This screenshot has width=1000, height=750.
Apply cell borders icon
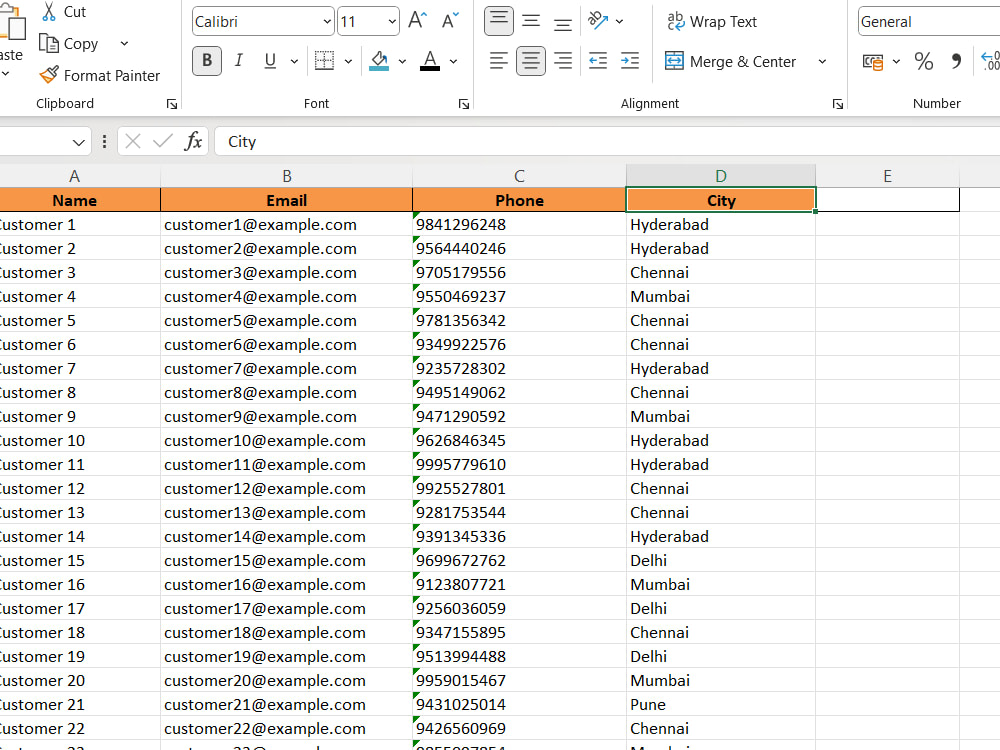324,61
